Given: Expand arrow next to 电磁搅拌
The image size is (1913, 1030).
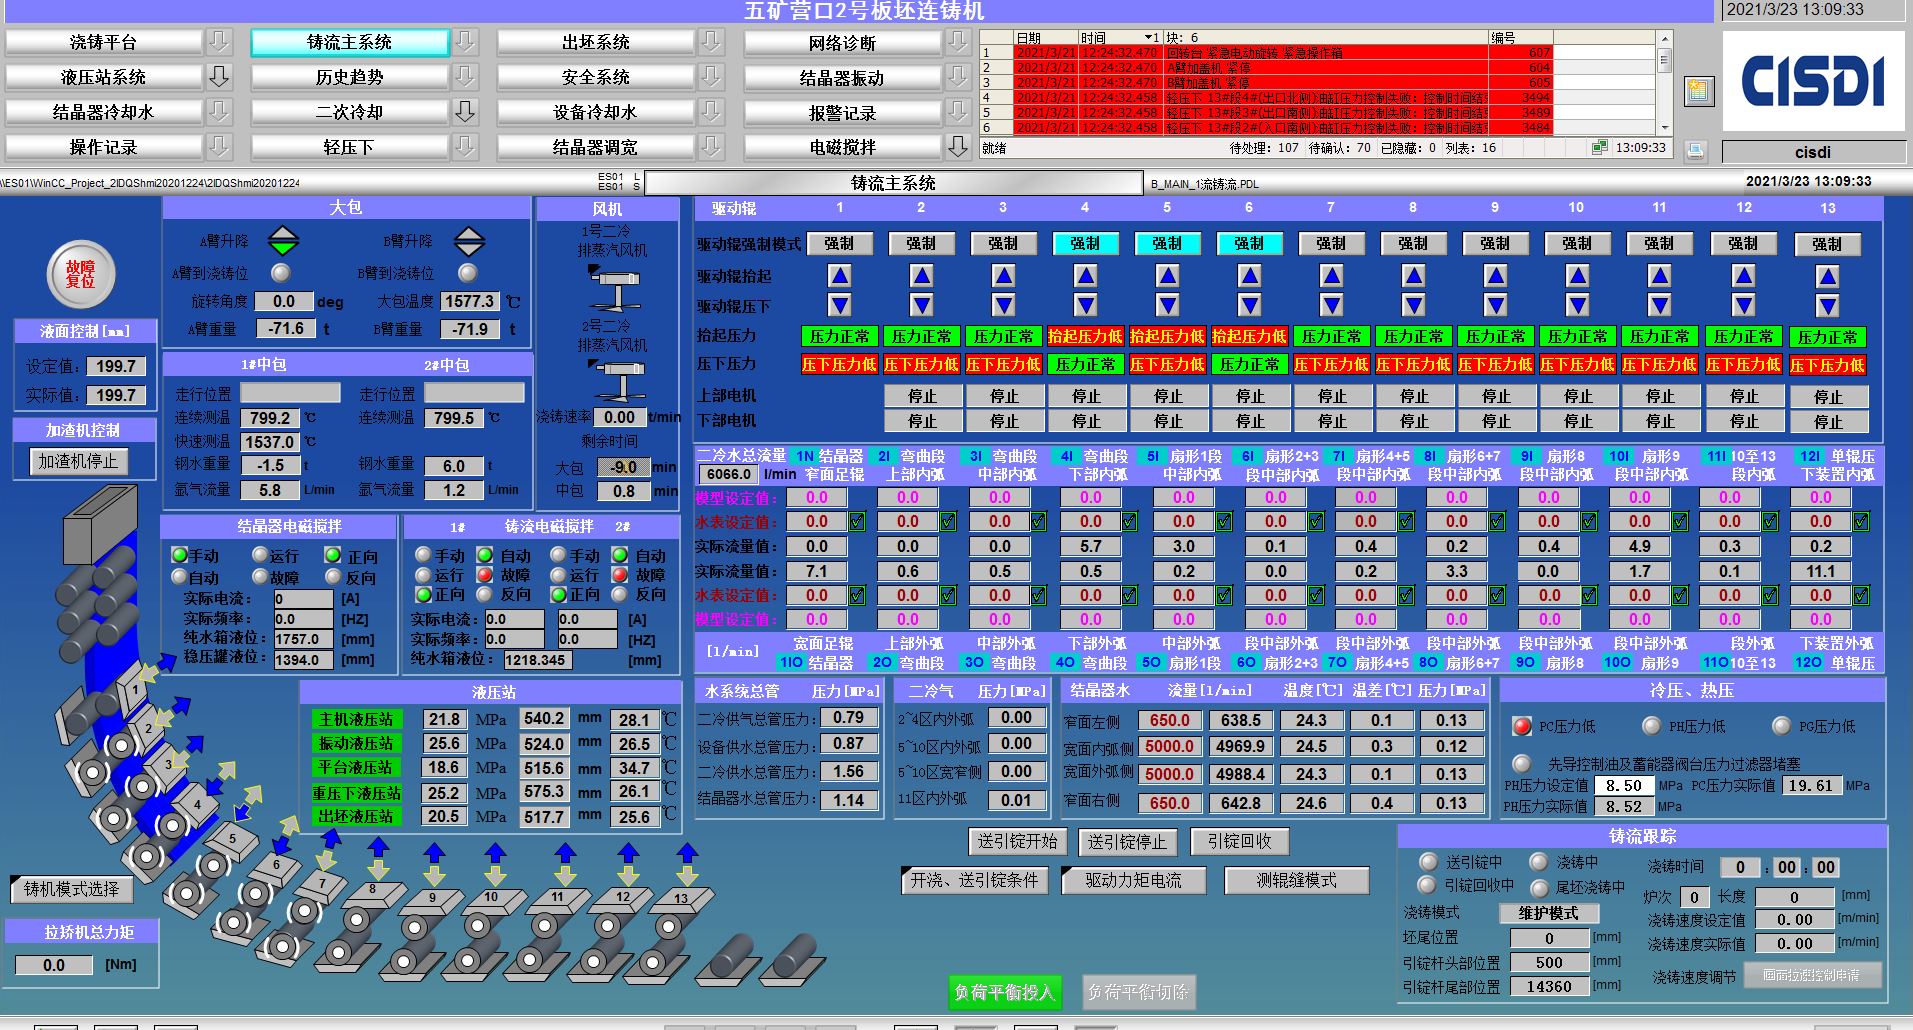Looking at the screenshot, I should [x=958, y=147].
